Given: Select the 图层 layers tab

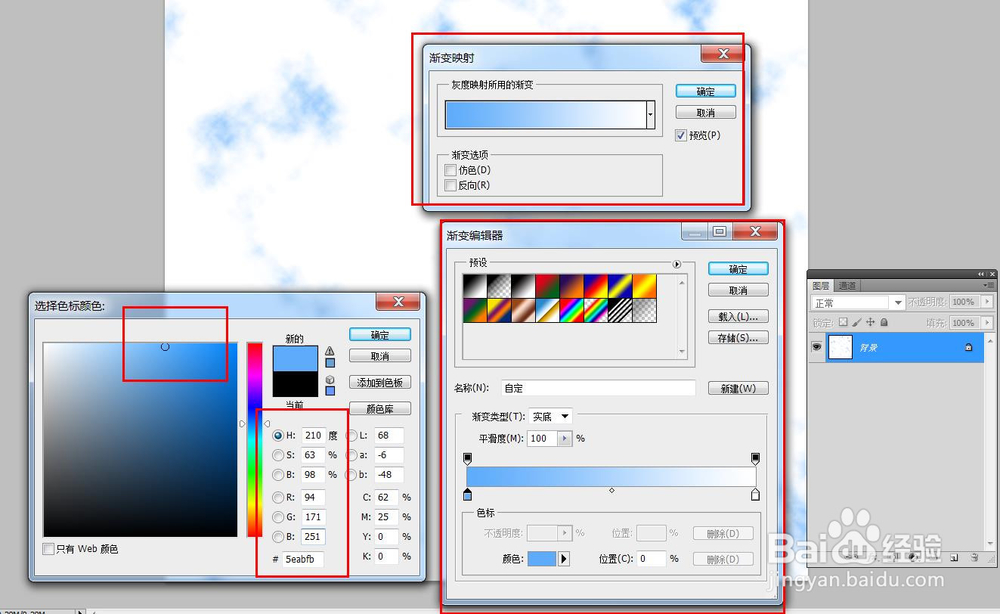Looking at the screenshot, I should tap(821, 284).
